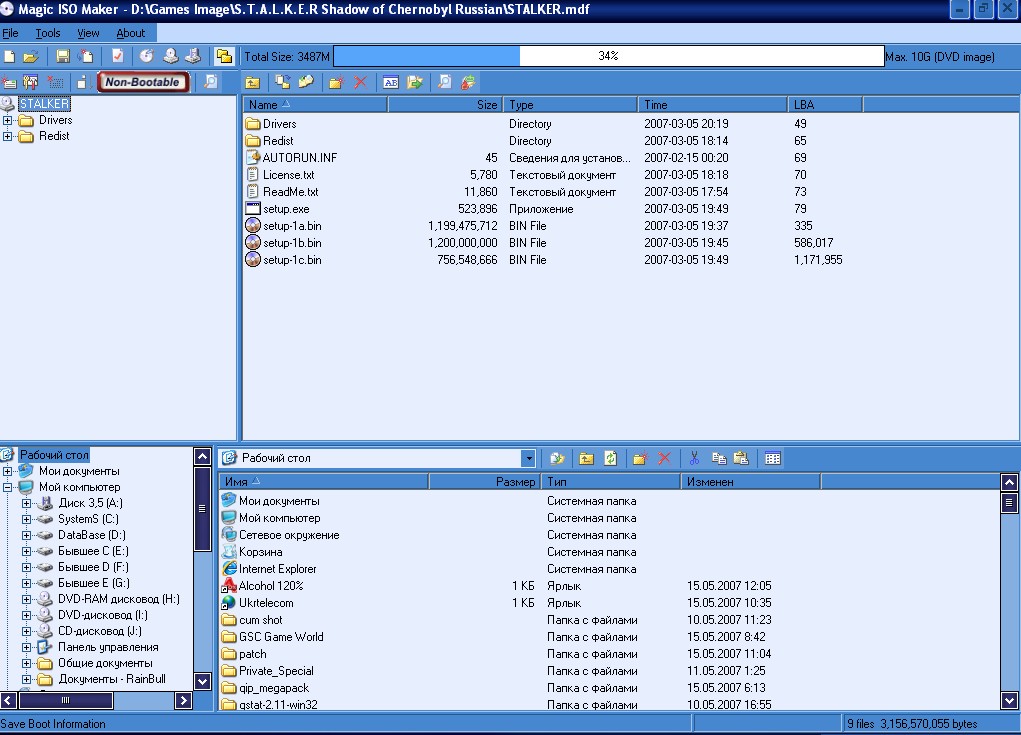This screenshot has height=735, width=1021.
Task: Click the Paste icon in lower toolbar
Action: point(741,458)
